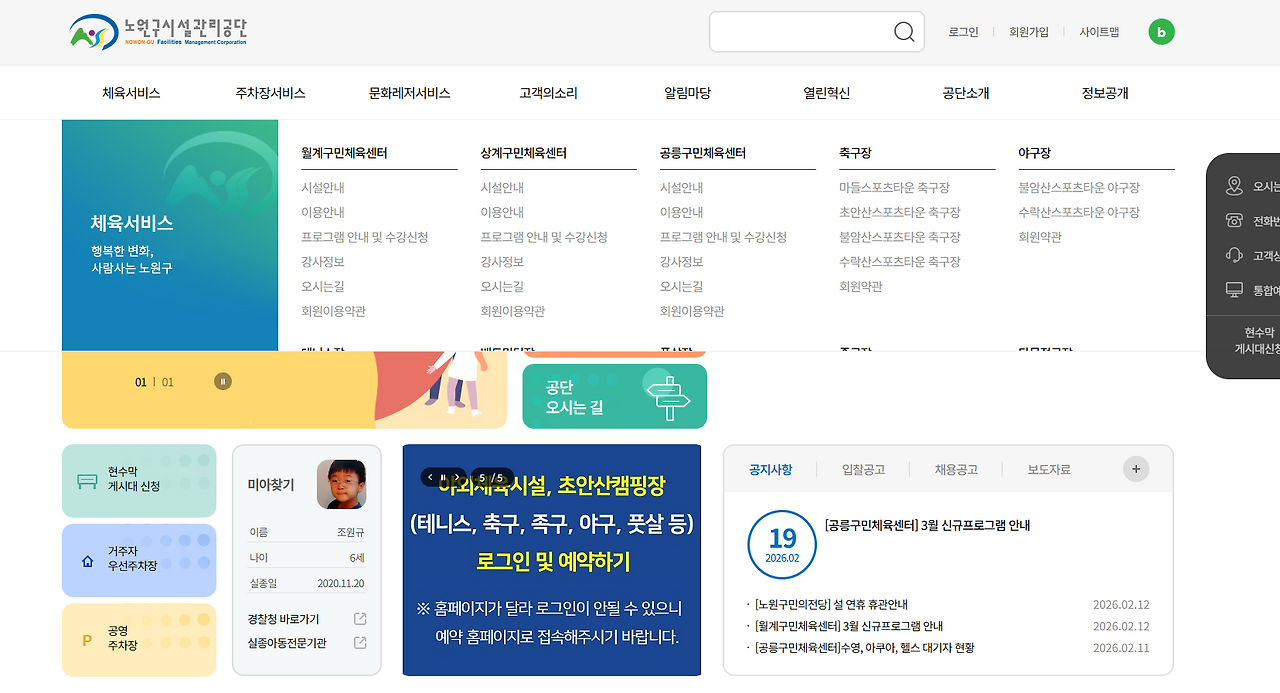Screen dimensions: 1280x693
Task: Open 공단 오시는 길 green banner
Action: pos(615,396)
